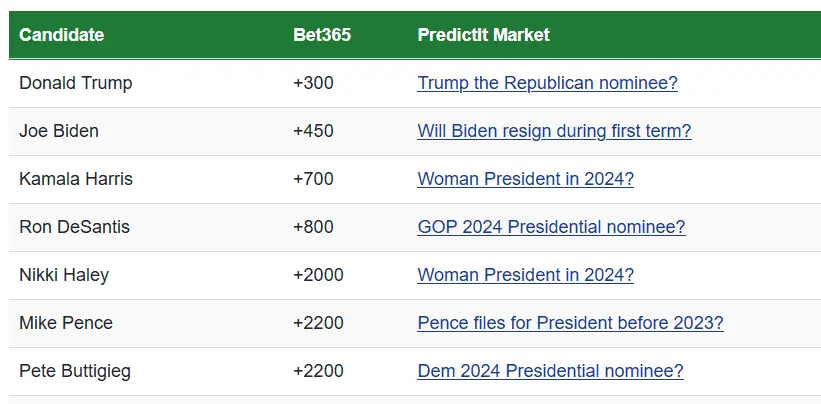Click the Ron DeSantis candidate cell
Viewport: 821px width, 404px height.
[x=74, y=227]
